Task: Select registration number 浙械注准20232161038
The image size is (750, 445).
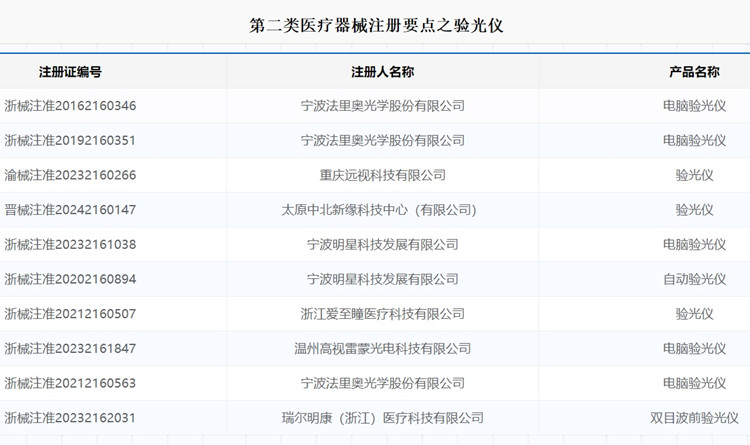Action: [x=70, y=245]
